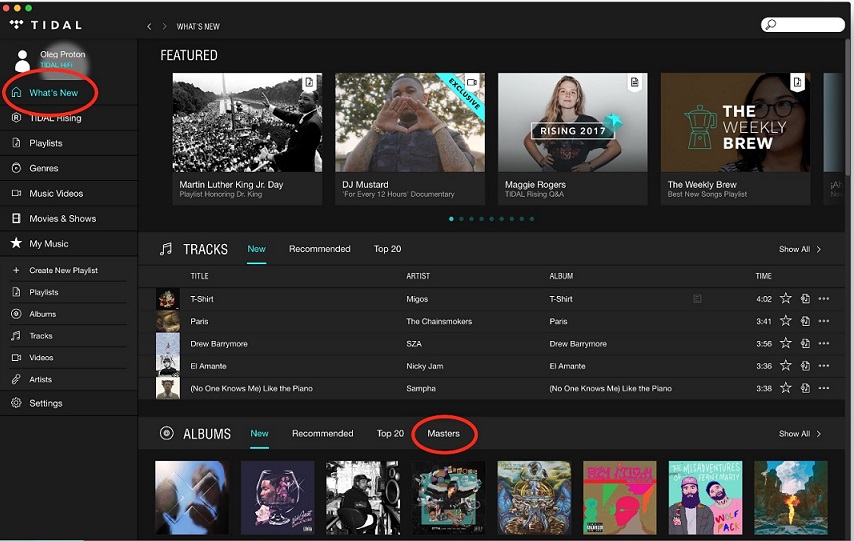Open DJ Mustard documentary card
Screen dimensions: 854x541
(410, 139)
